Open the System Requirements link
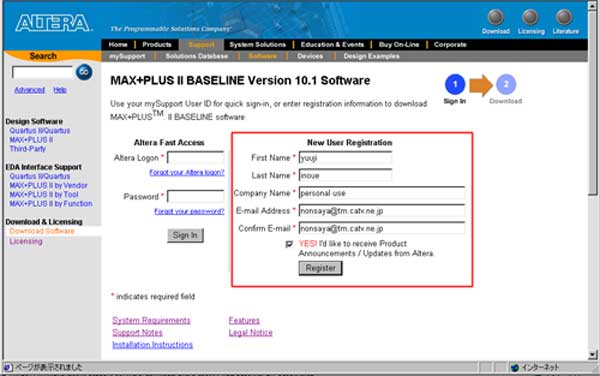600x376 pixels. [151, 321]
